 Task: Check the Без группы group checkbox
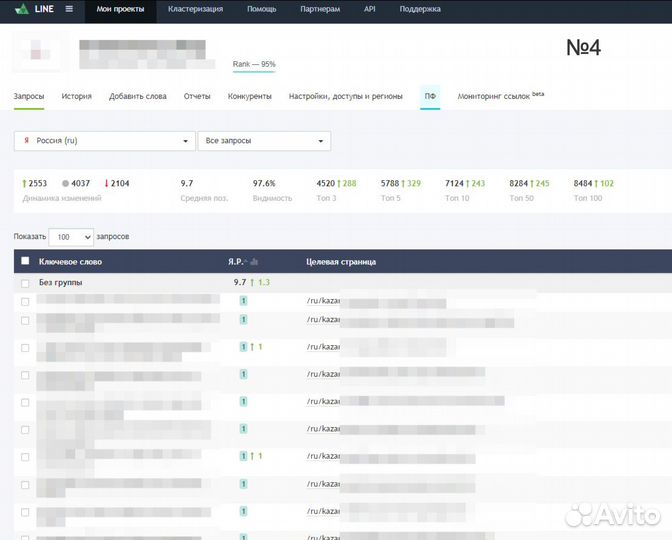click(x=25, y=283)
